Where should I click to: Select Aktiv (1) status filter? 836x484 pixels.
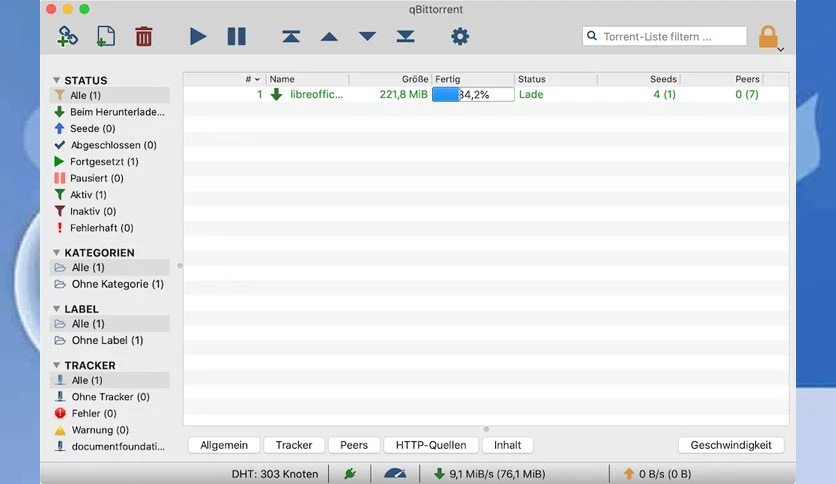pos(109,194)
